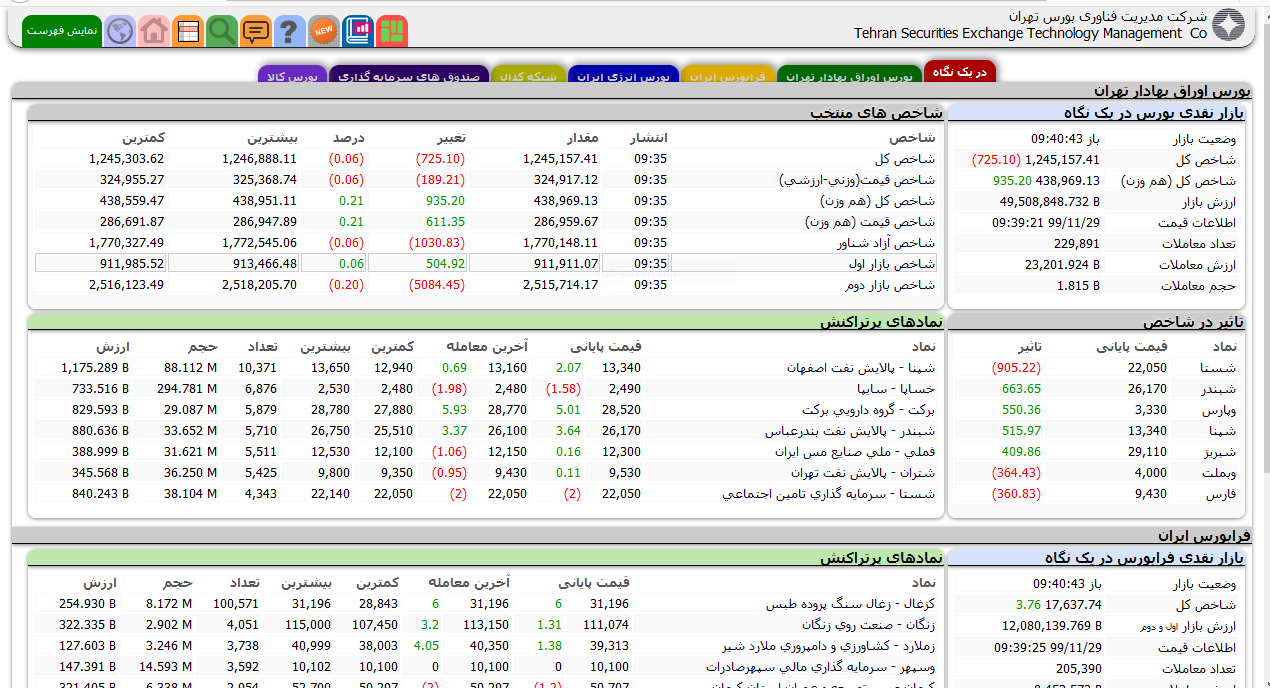Select the red 'در یک نگاه' tab
Screen dimensions: 1270x688
point(960,72)
